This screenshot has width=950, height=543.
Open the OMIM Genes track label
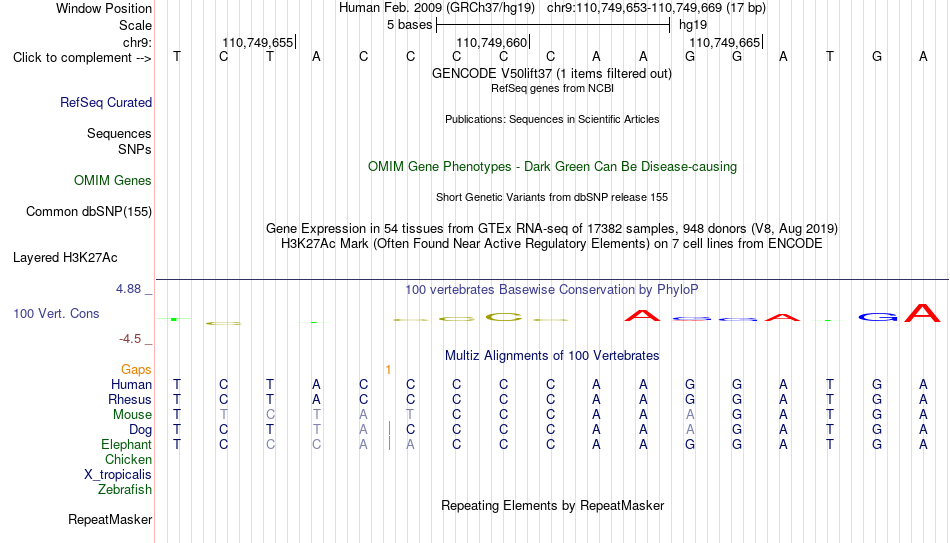point(113,181)
